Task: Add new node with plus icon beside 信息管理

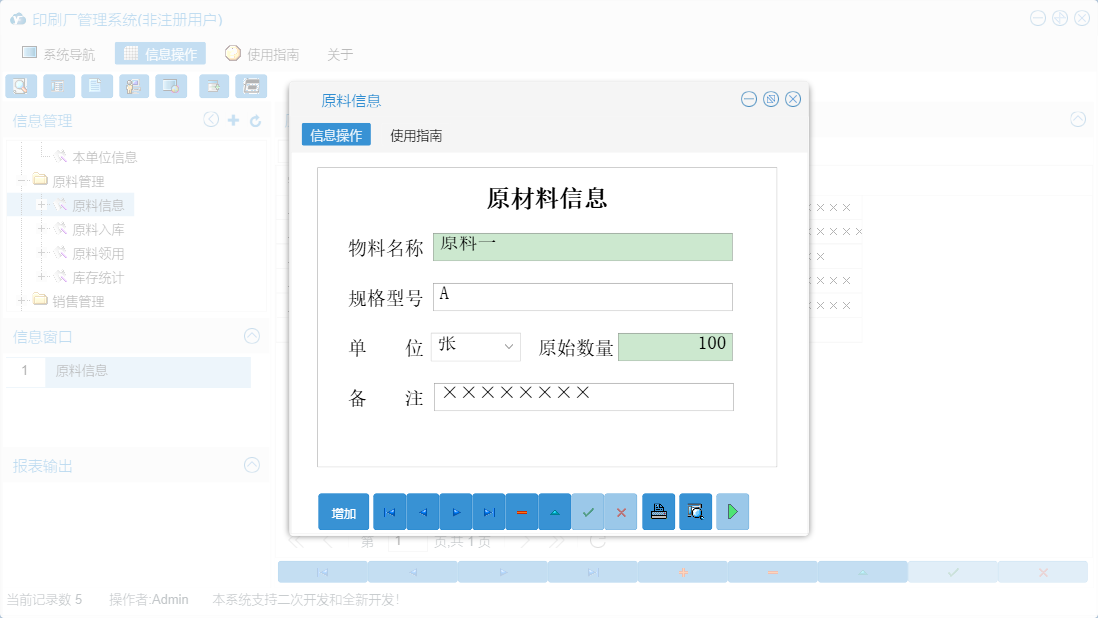Action: pyautogui.click(x=232, y=119)
